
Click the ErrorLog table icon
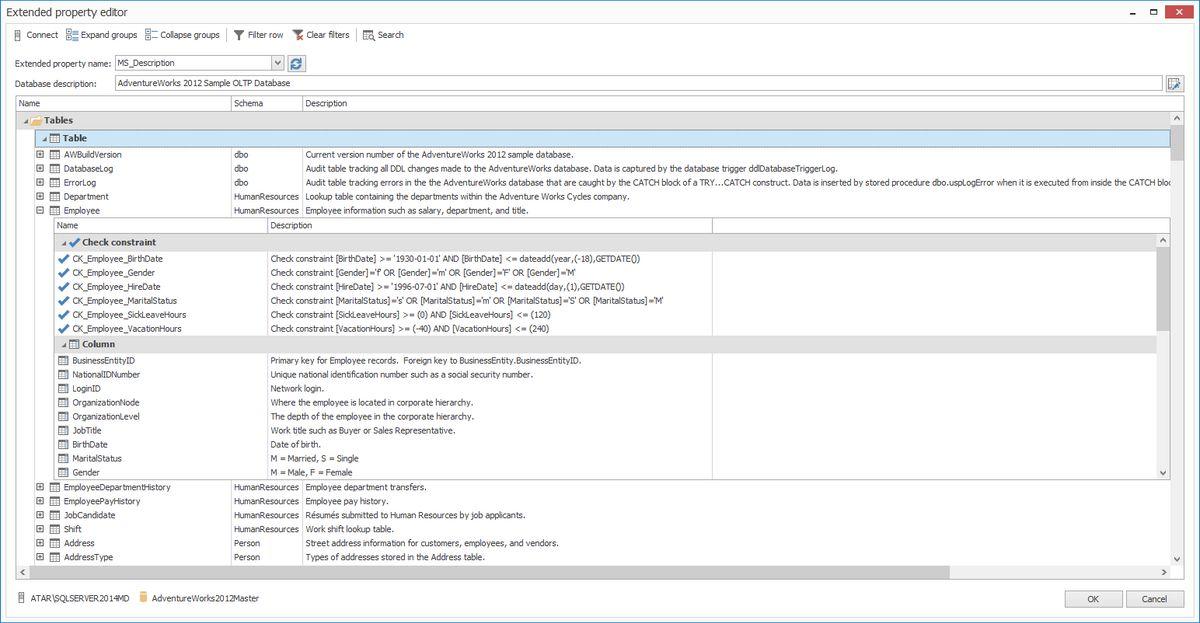point(56,183)
